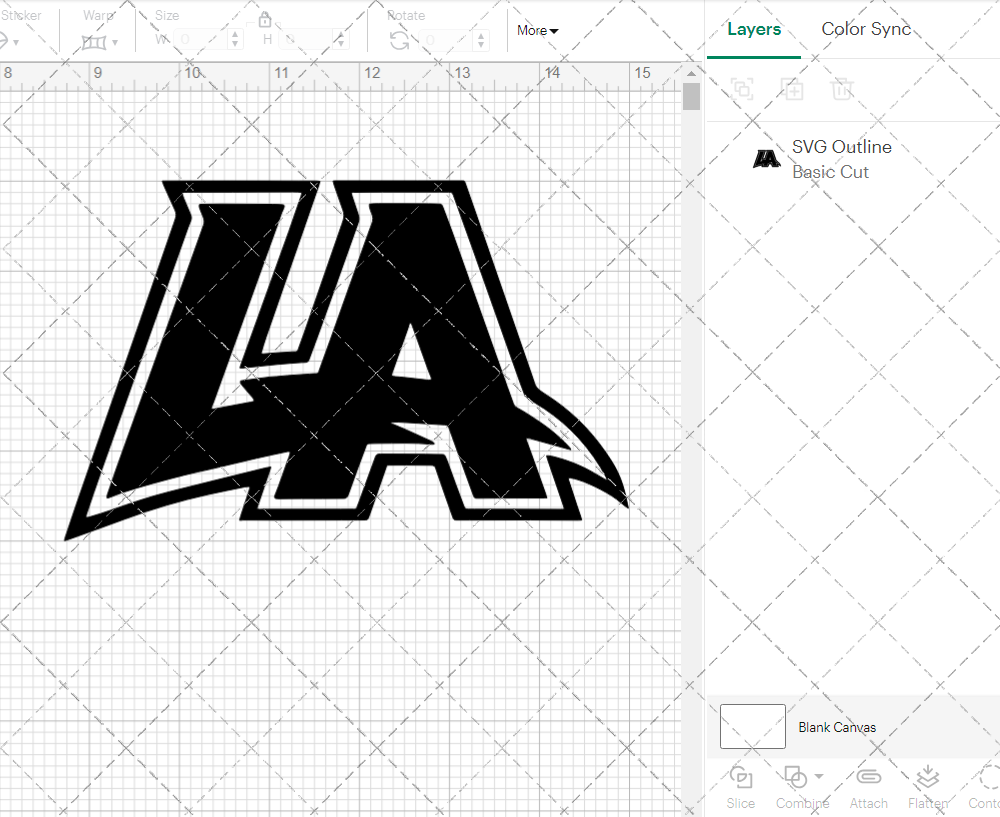Click the group layers icon
Screen dimensions: 1000x817
click(x=742, y=89)
